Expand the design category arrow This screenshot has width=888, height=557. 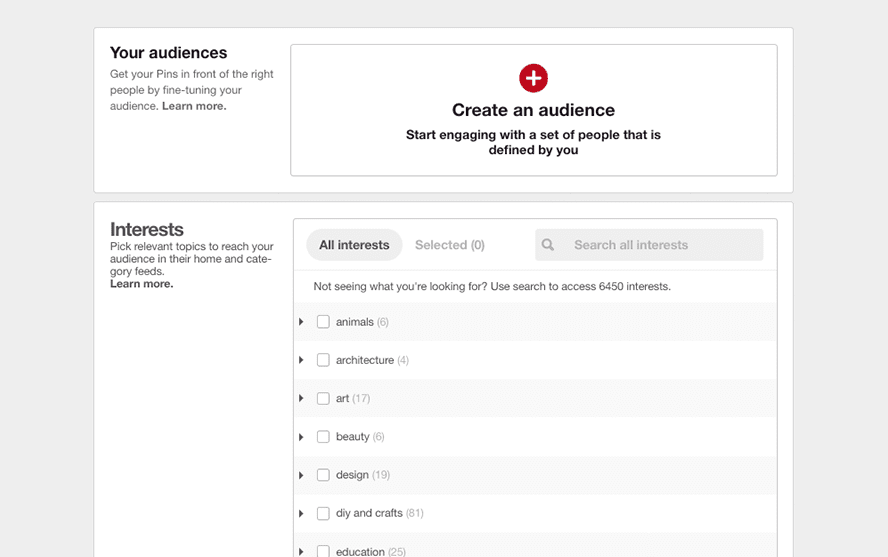click(301, 475)
